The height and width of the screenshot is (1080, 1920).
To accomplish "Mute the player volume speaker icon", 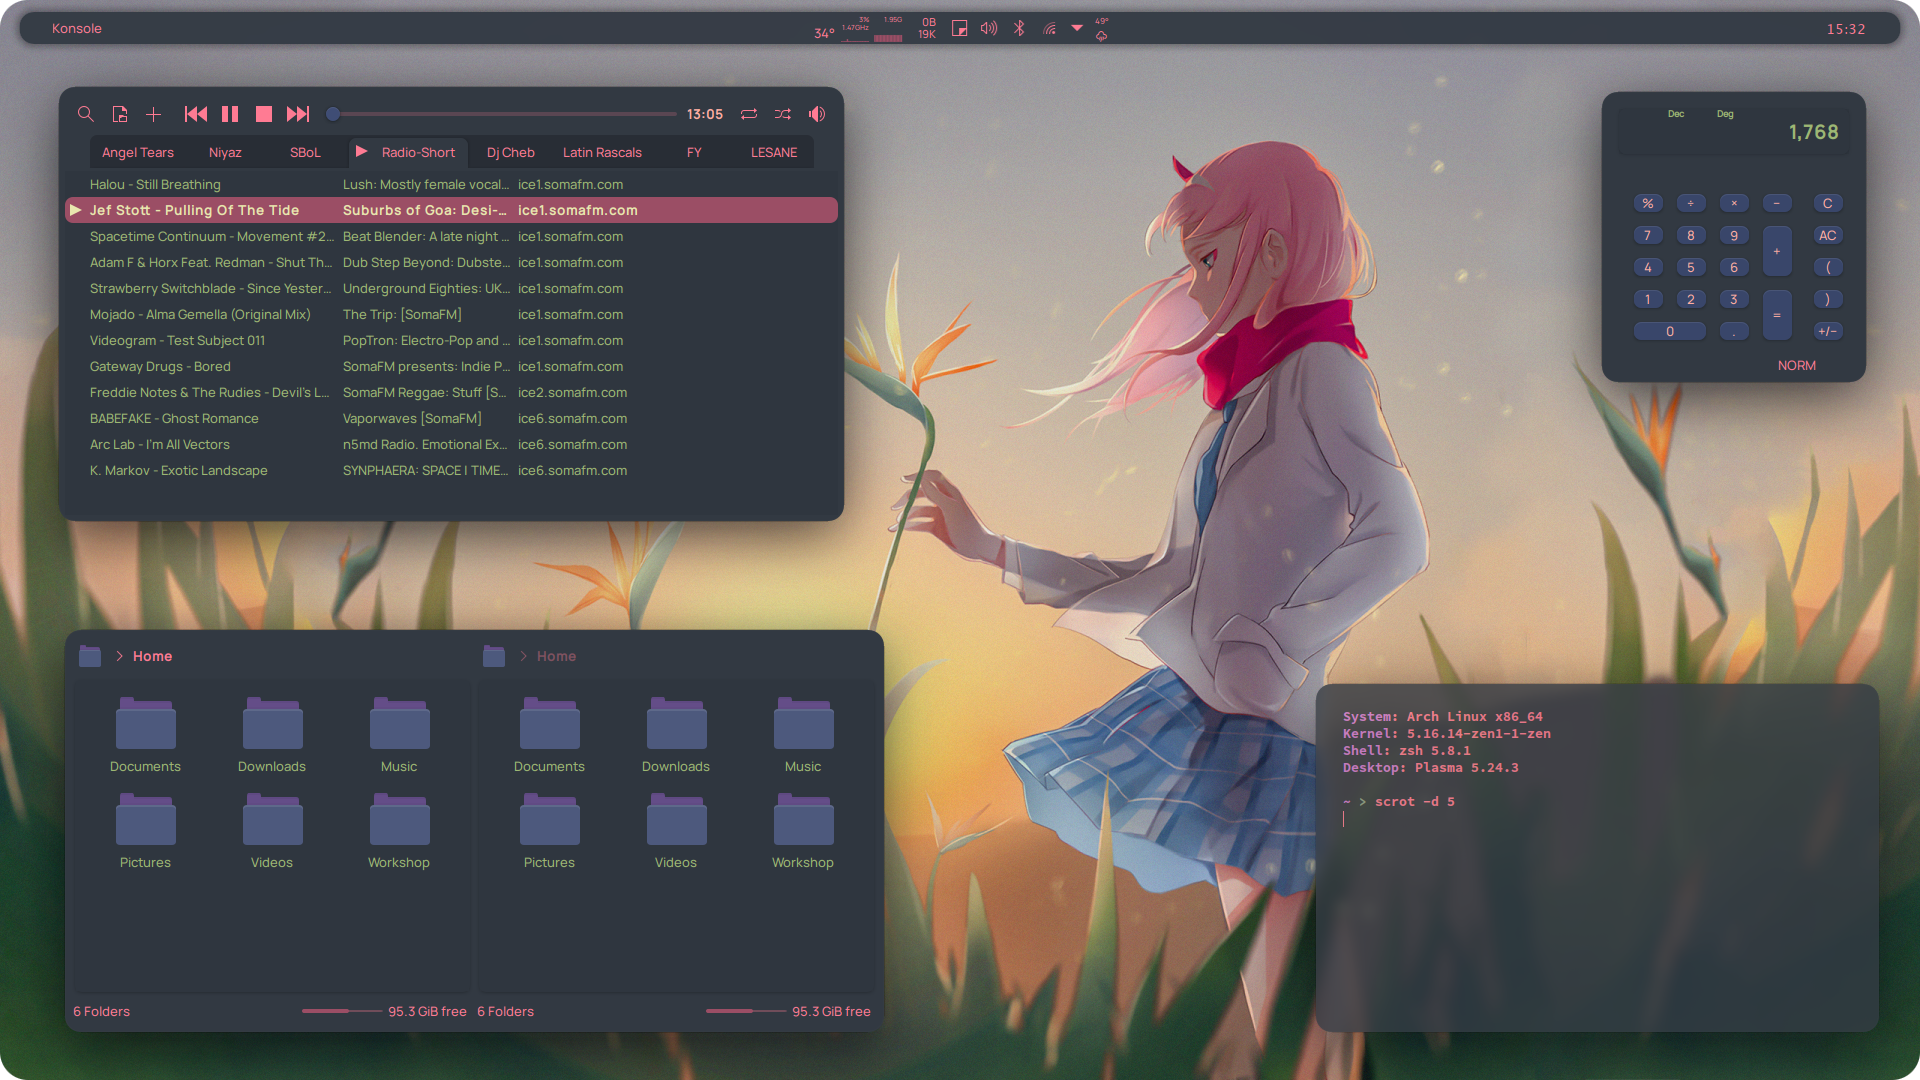I will point(817,114).
